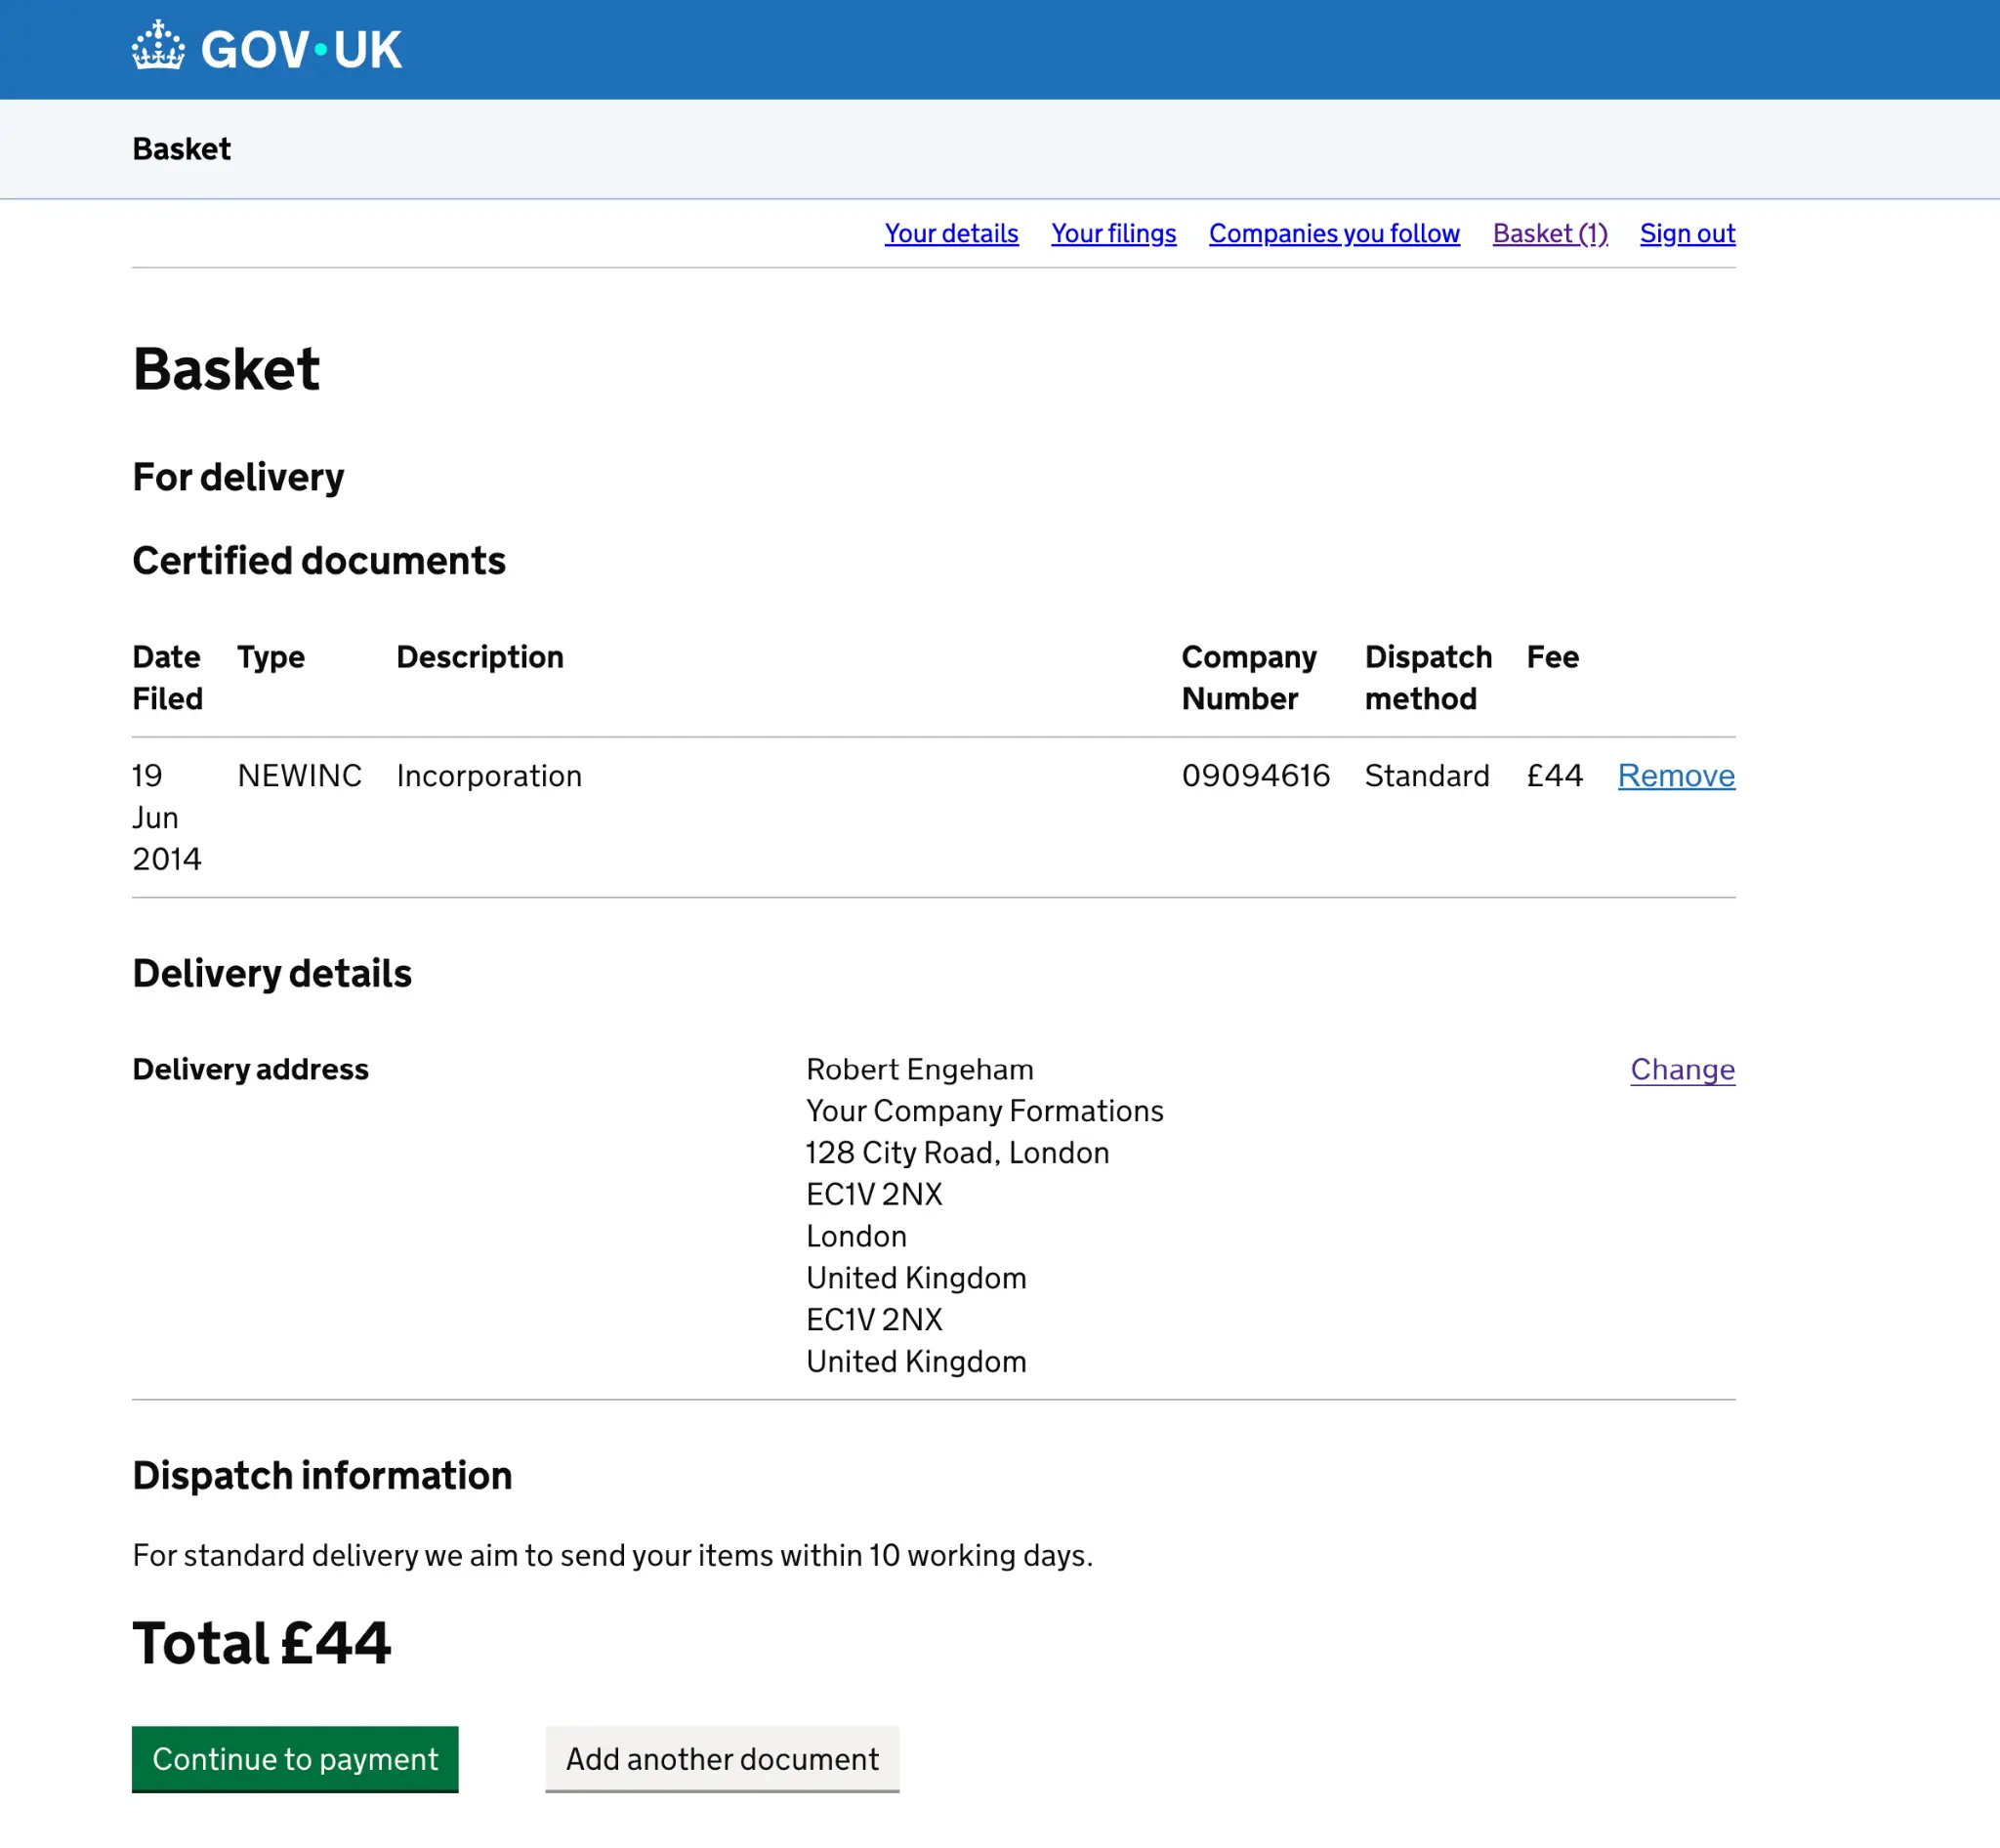Click the Standard dispatch method cell
Screen dimensions: 2000x1848
pos(1427,776)
